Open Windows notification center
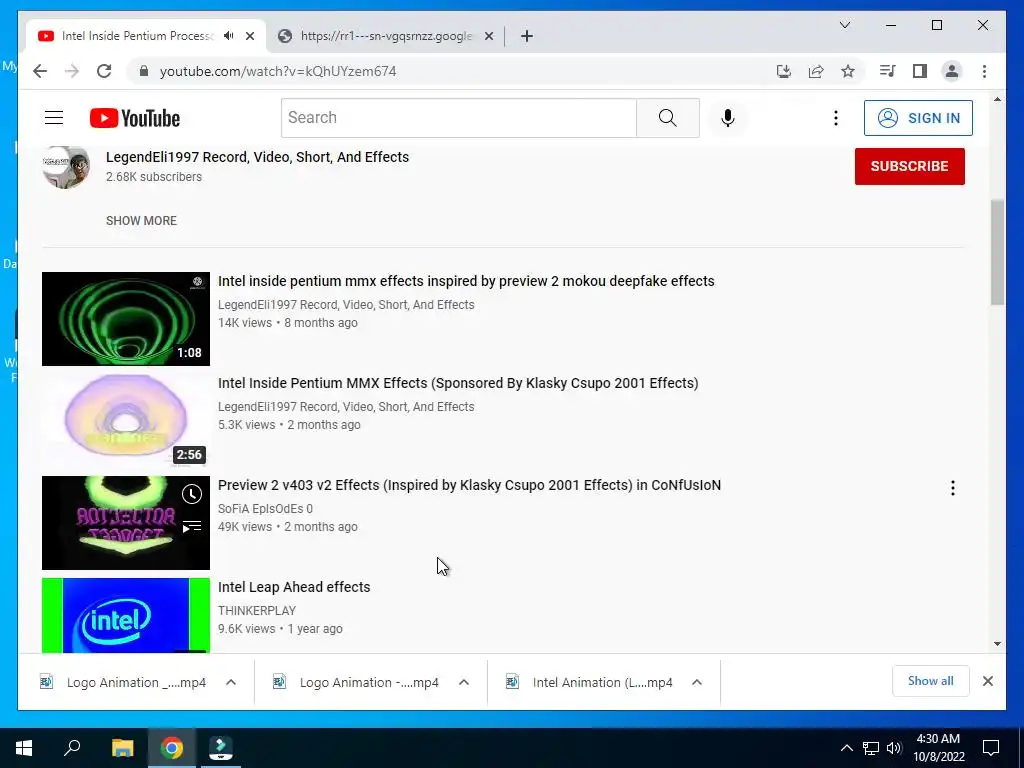The height and width of the screenshot is (768, 1024). 991,748
